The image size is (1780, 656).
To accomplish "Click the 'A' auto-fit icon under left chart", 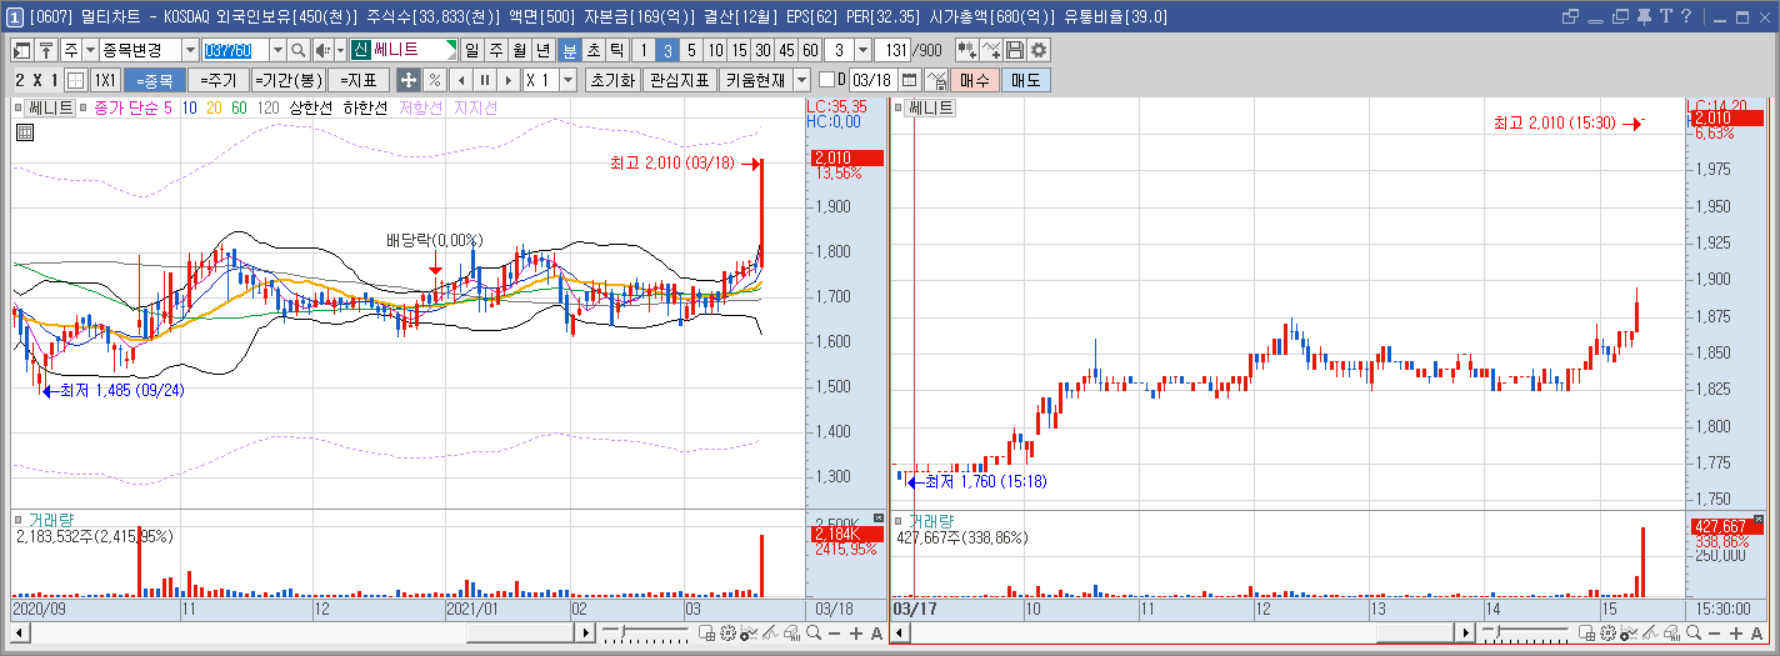I will tap(877, 633).
